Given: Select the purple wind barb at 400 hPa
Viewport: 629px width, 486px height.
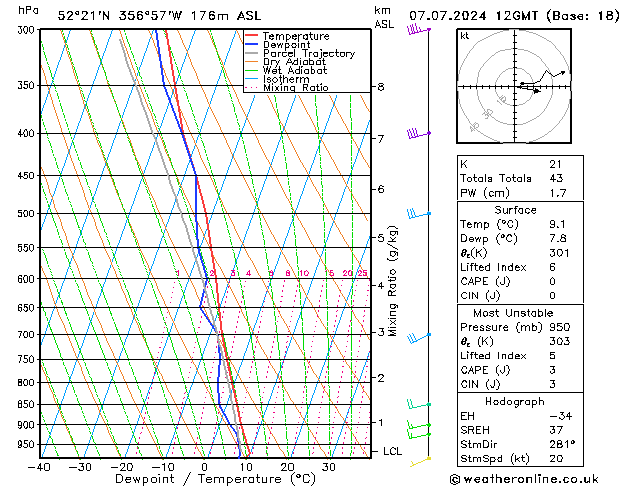Looking at the screenshot, I should pyautogui.click(x=420, y=133).
